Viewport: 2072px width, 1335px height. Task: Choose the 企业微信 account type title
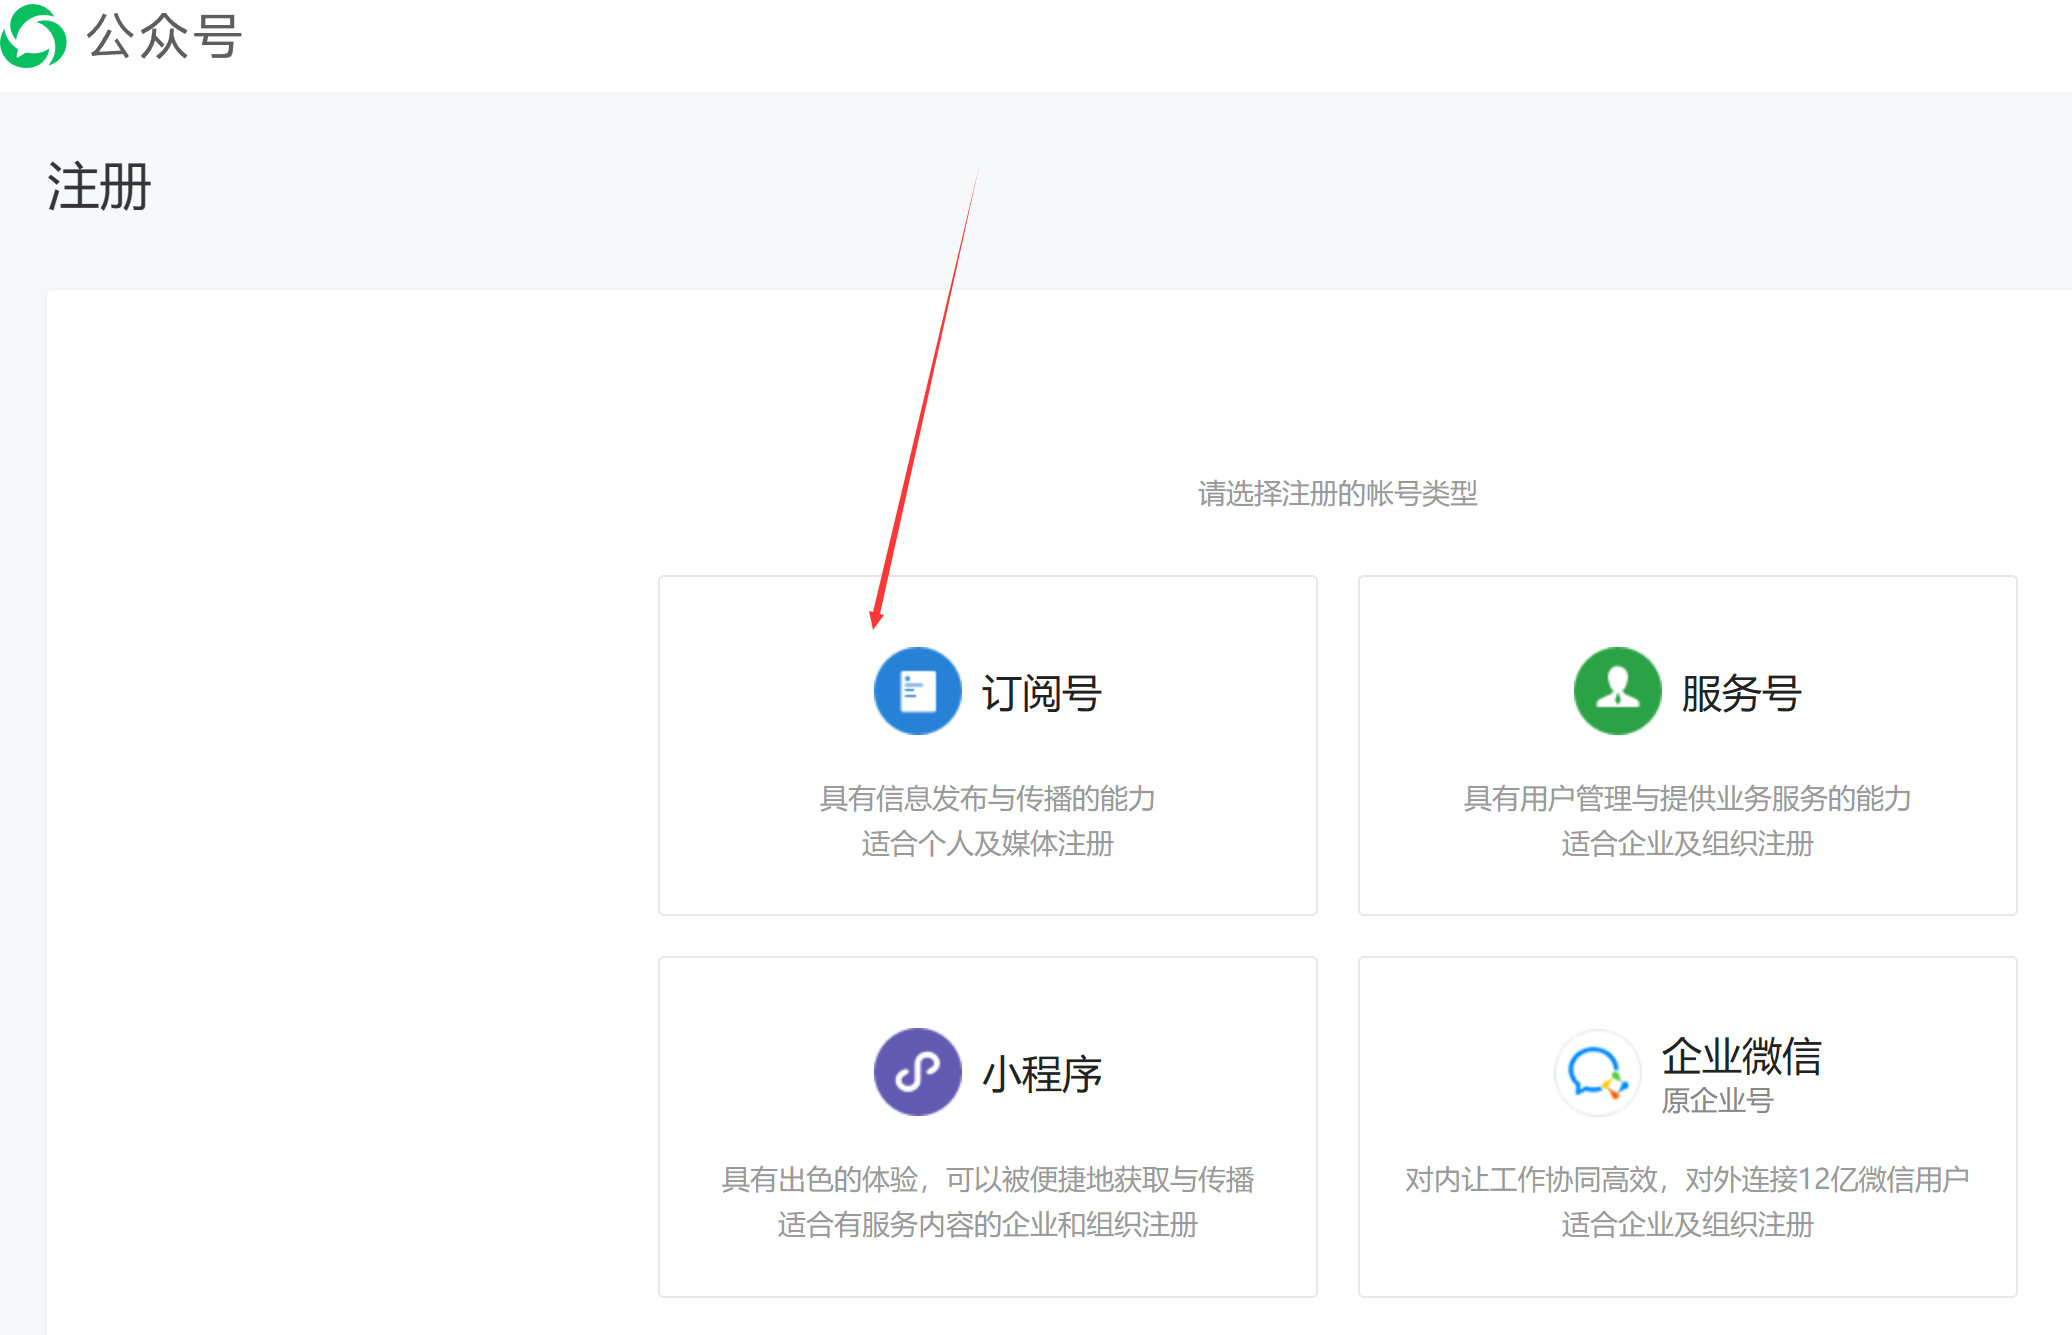[1741, 1056]
